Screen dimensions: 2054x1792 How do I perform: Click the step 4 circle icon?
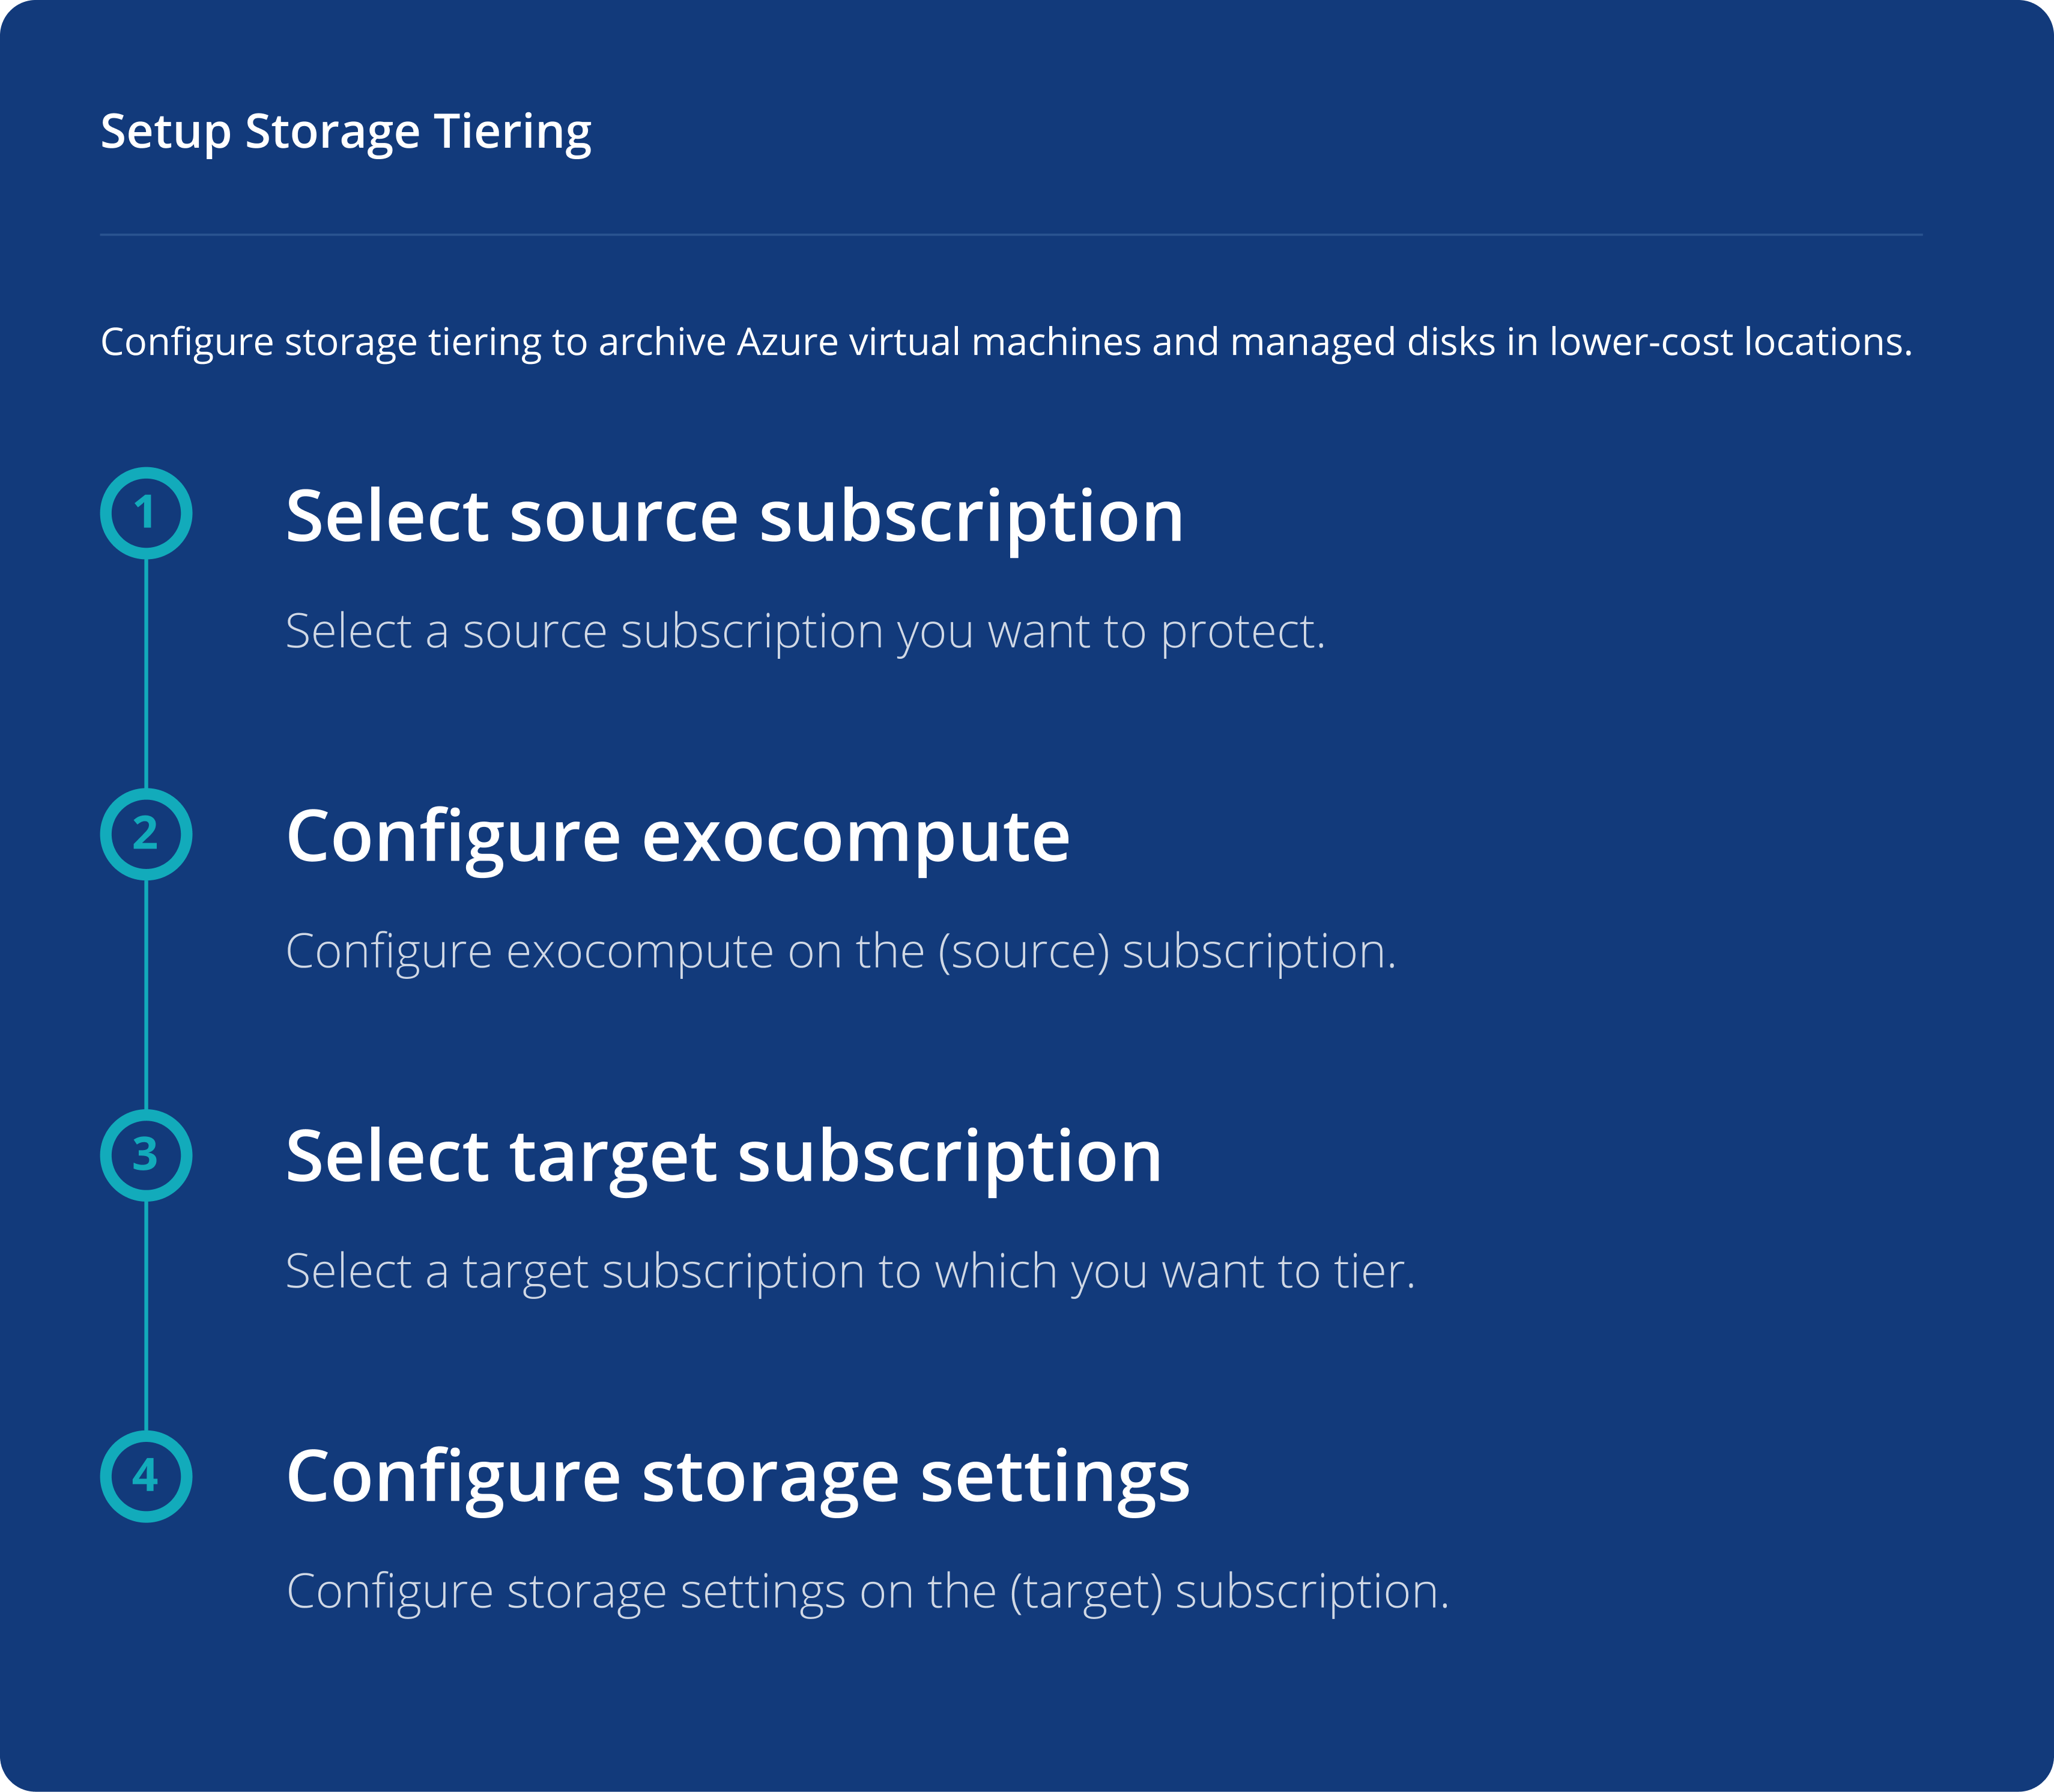146,1476
